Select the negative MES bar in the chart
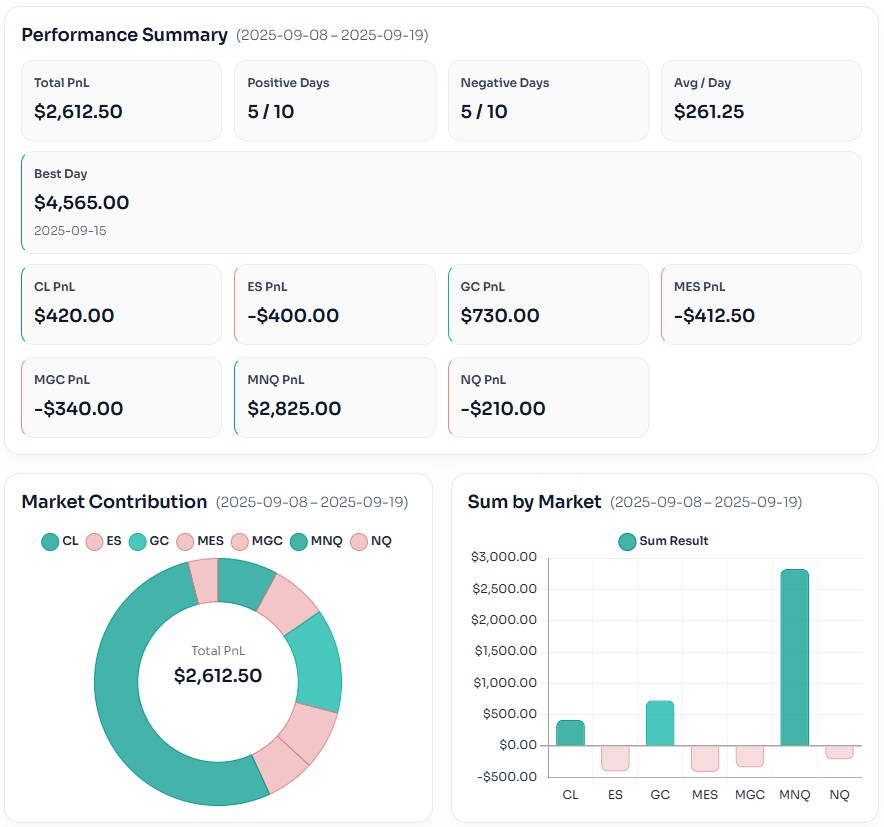Screen dimensions: 884x827 click(705, 758)
